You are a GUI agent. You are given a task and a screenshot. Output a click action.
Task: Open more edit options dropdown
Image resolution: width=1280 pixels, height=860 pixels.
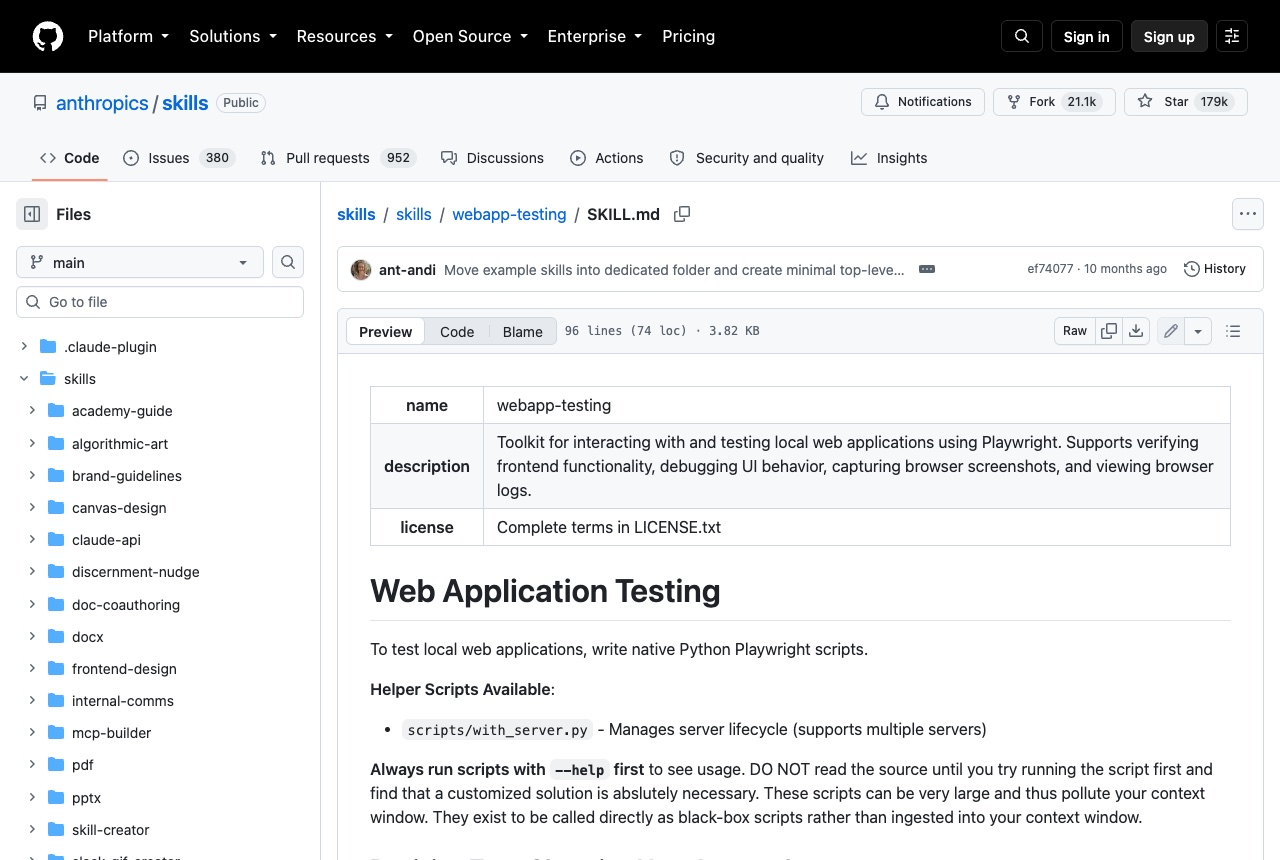click(1199, 331)
